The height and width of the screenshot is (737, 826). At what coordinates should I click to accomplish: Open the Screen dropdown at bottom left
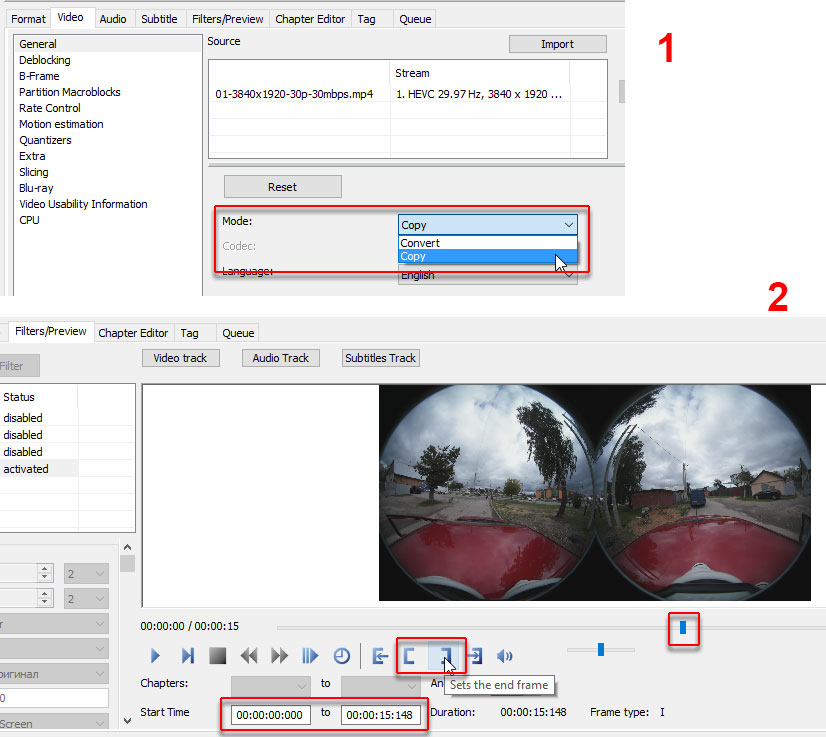[x=54, y=723]
